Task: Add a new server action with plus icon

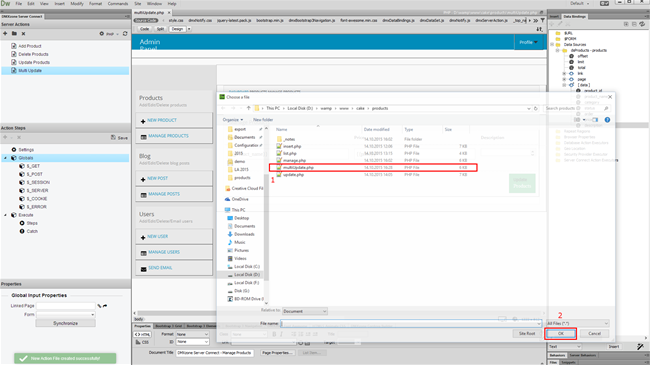Action: point(5,34)
